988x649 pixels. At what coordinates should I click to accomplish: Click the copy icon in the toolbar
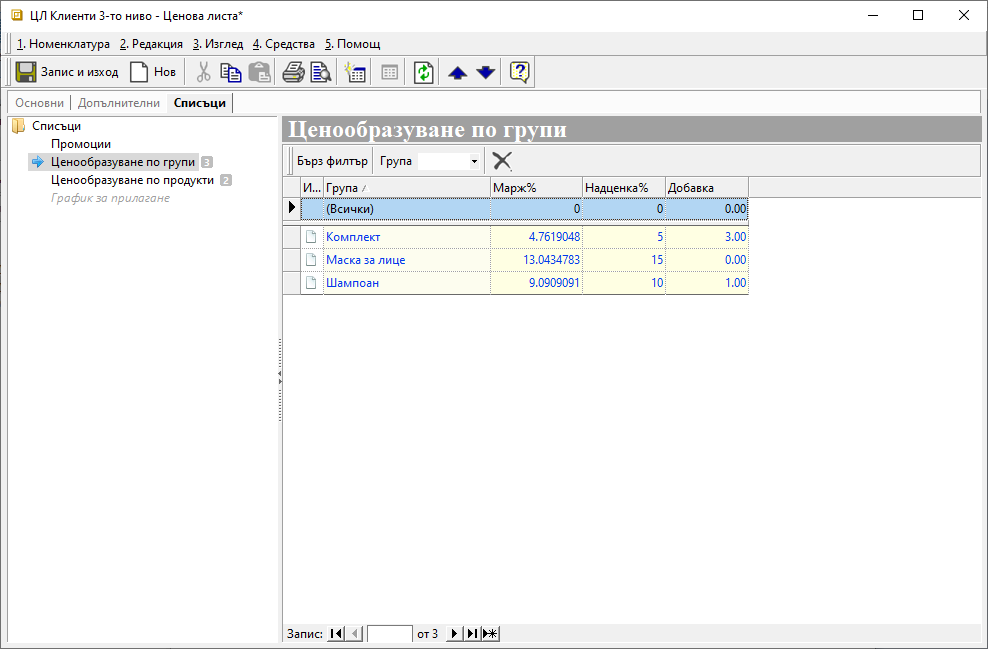pos(231,72)
